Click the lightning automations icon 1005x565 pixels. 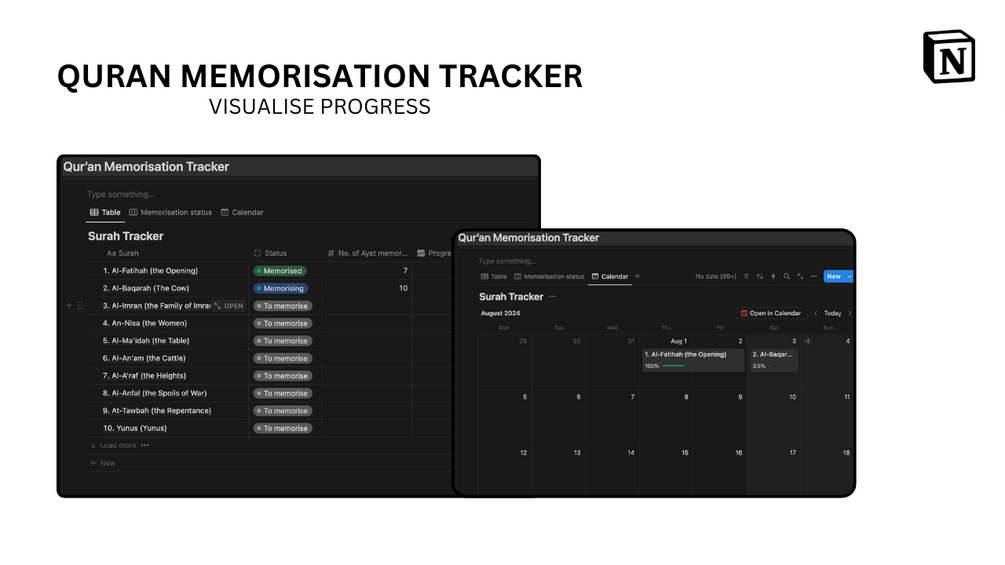[773, 277]
